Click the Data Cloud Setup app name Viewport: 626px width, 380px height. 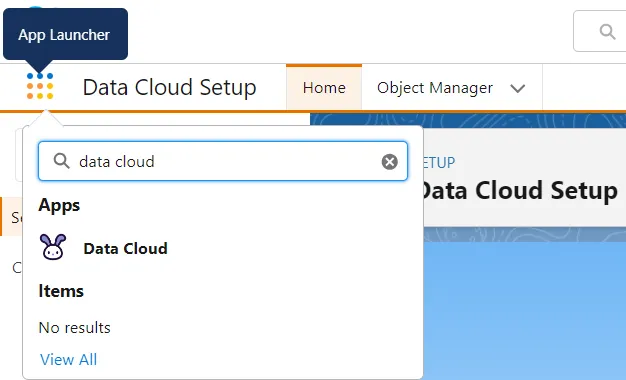click(169, 87)
